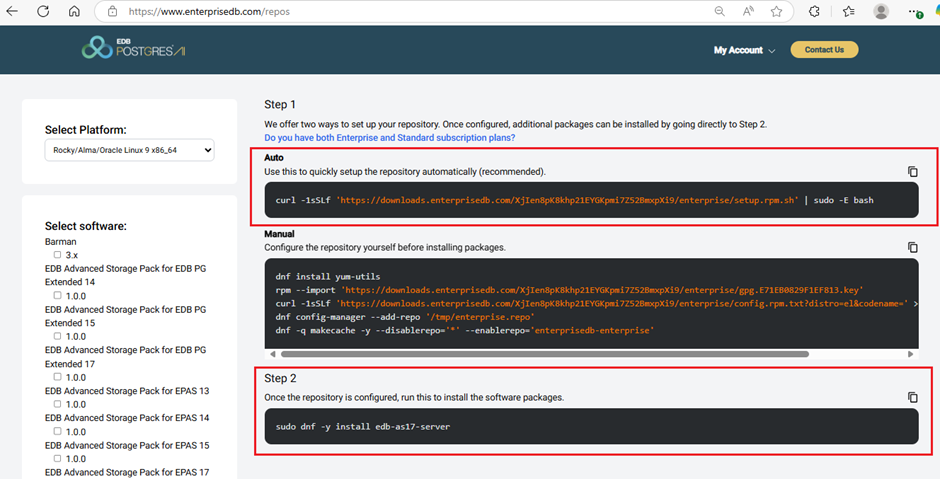Check 1.0.0 under Storage Pack for EDB PG Extended 17
940x479 pixels.
point(58,377)
